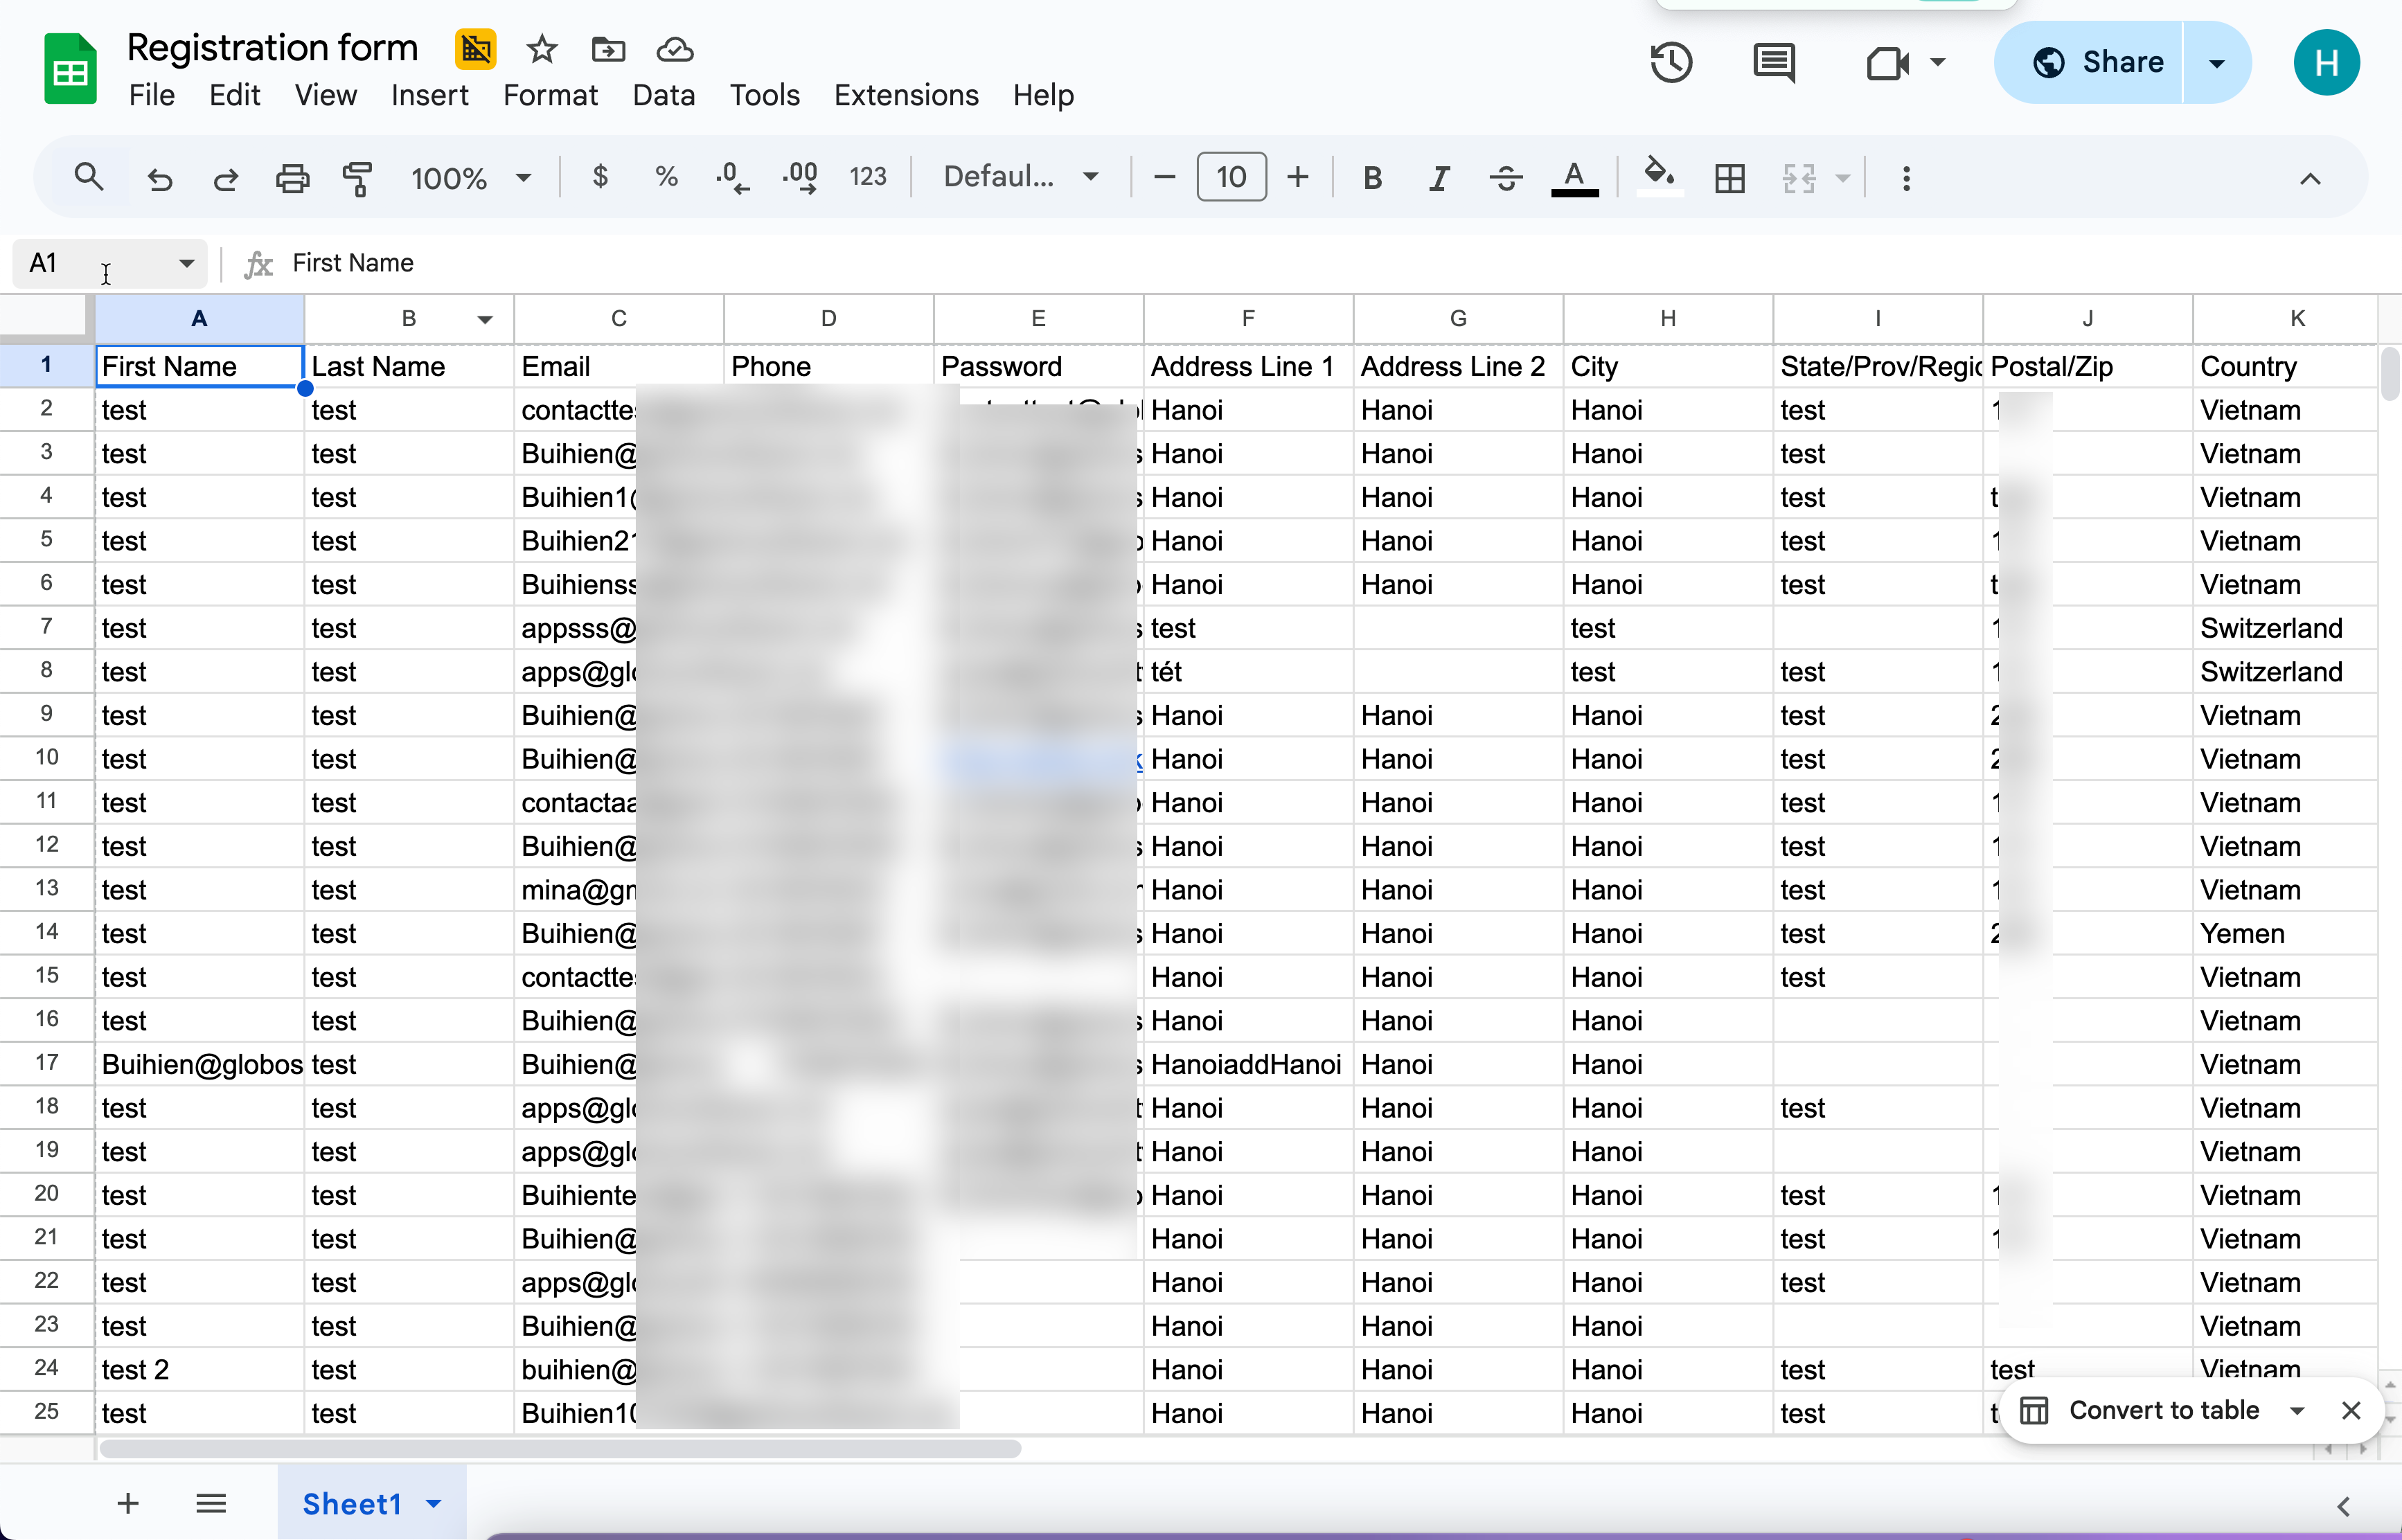Click the Share button
The image size is (2402, 1540).
[x=2097, y=62]
